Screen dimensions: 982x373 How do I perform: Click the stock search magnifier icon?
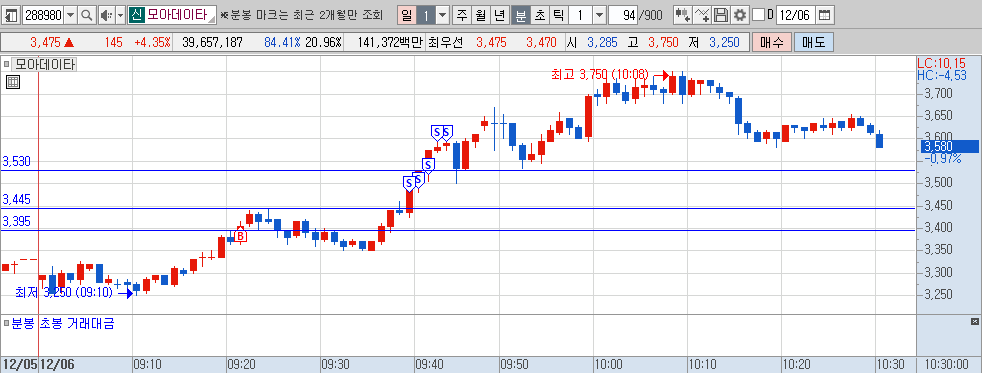[x=87, y=14]
